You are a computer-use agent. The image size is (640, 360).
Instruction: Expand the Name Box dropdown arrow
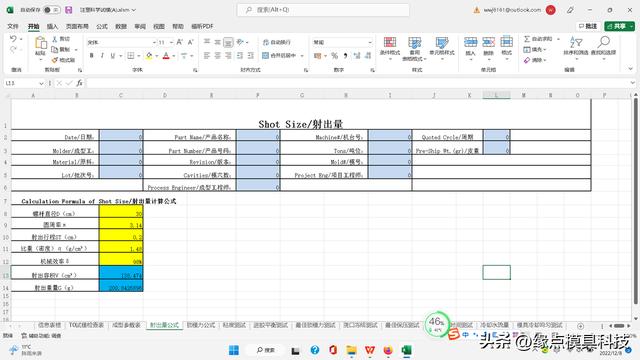click(41, 83)
